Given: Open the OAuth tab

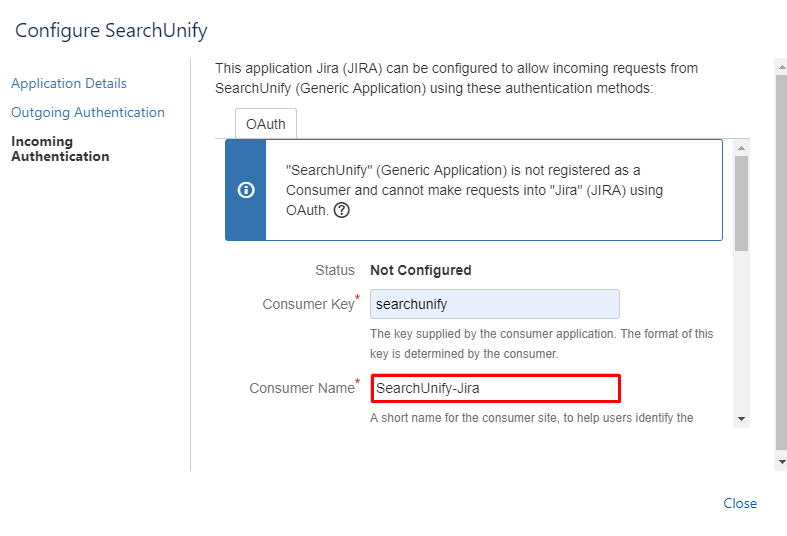Looking at the screenshot, I should click(x=265, y=124).
